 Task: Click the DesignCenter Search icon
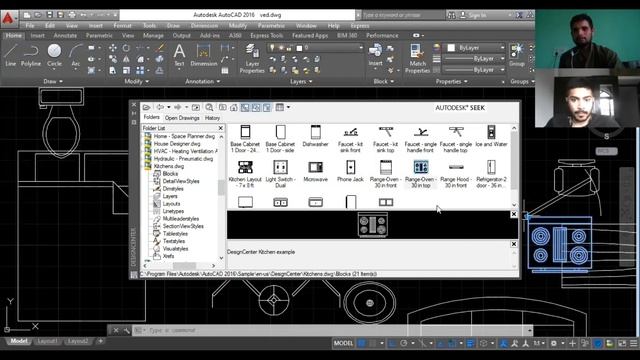tap(209, 107)
